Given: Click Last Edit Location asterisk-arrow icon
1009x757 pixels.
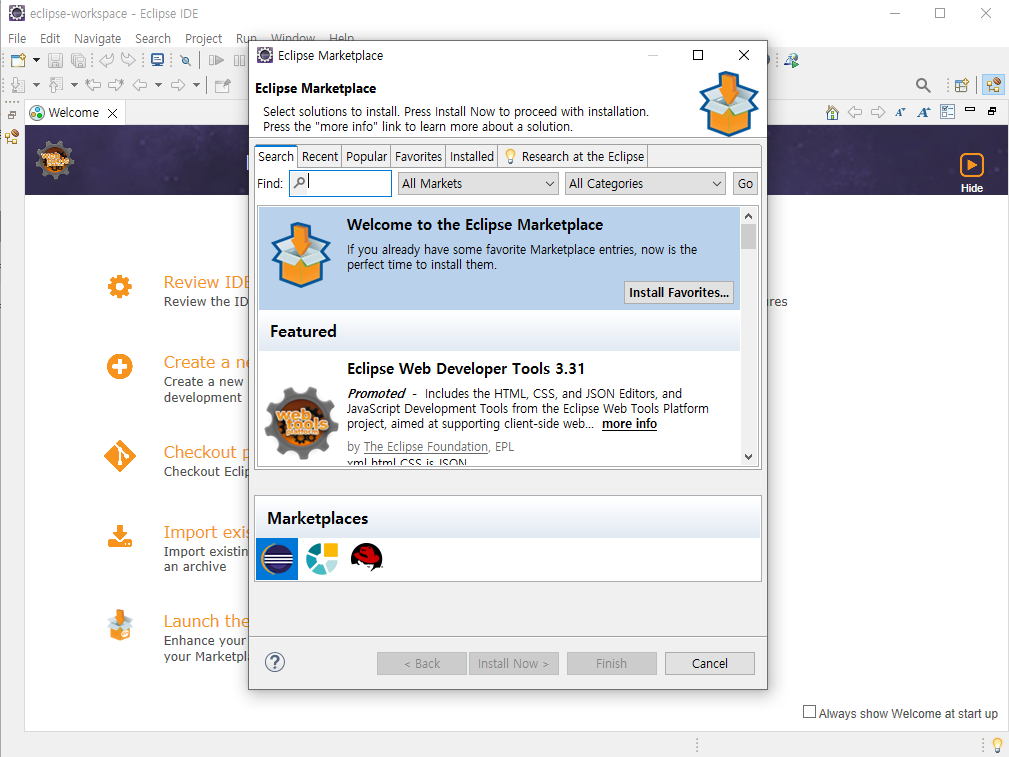Looking at the screenshot, I should click(x=94, y=85).
